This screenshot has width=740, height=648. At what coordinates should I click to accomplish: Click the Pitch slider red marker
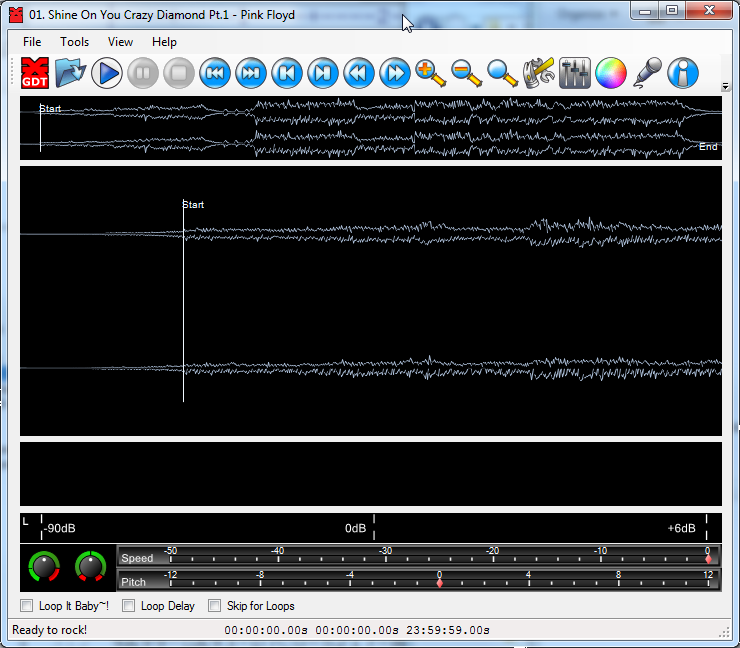tap(439, 583)
